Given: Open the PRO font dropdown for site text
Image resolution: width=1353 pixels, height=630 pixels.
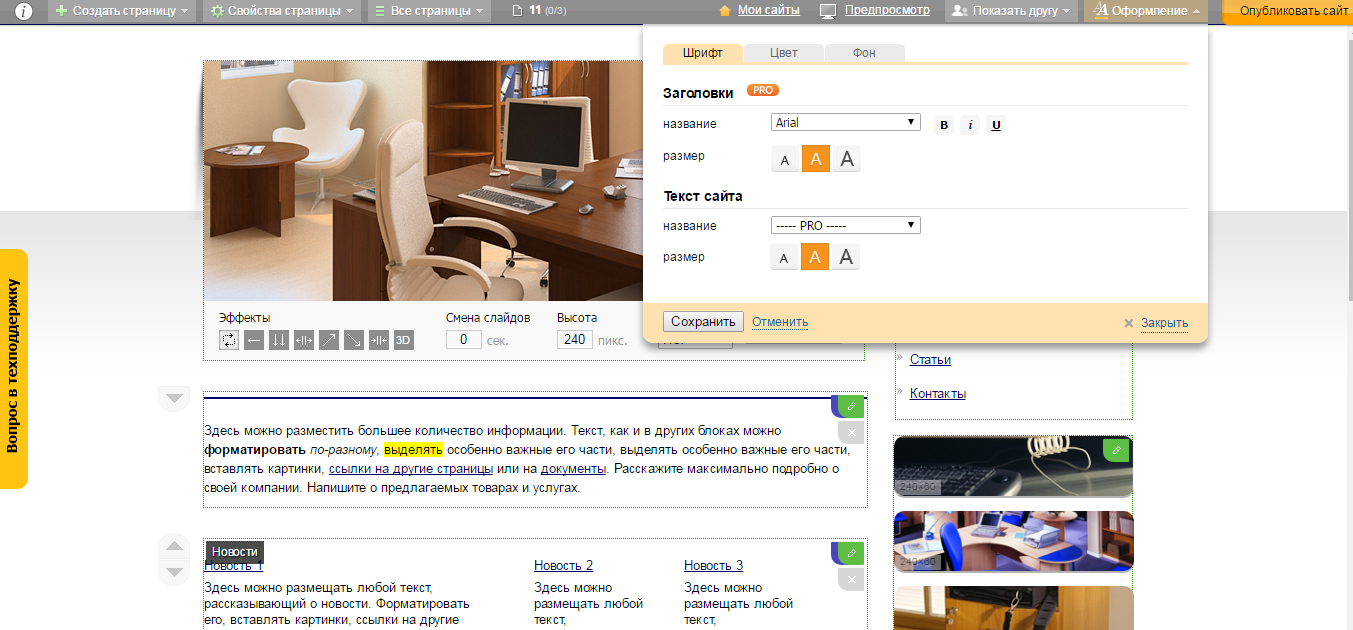Looking at the screenshot, I should click(x=845, y=224).
